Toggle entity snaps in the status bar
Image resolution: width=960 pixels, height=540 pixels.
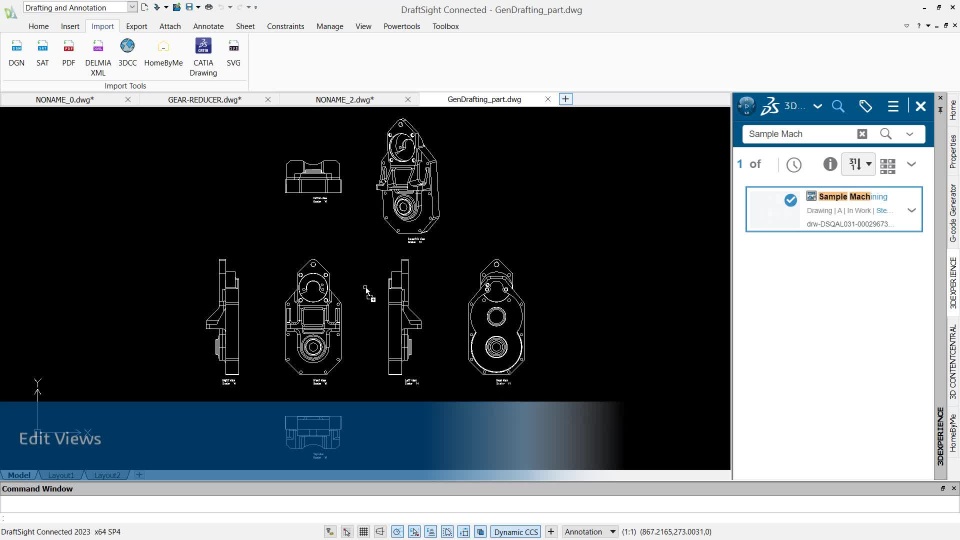(x=414, y=531)
